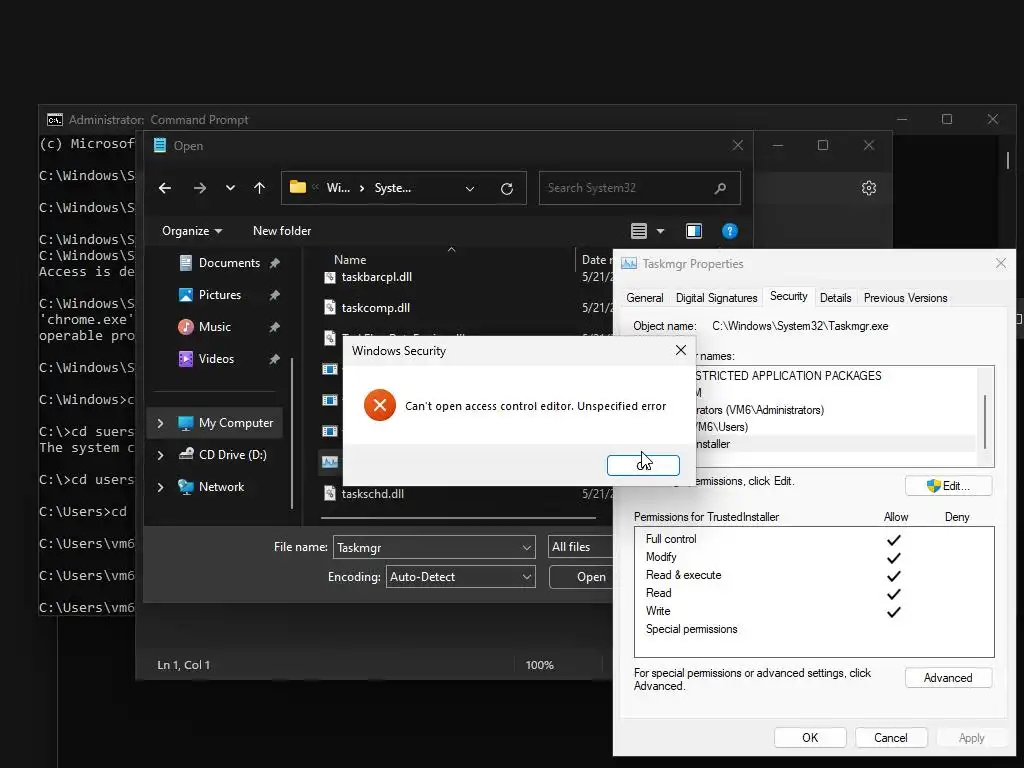Click the red error icon
1024x768 pixels.
(x=380, y=406)
